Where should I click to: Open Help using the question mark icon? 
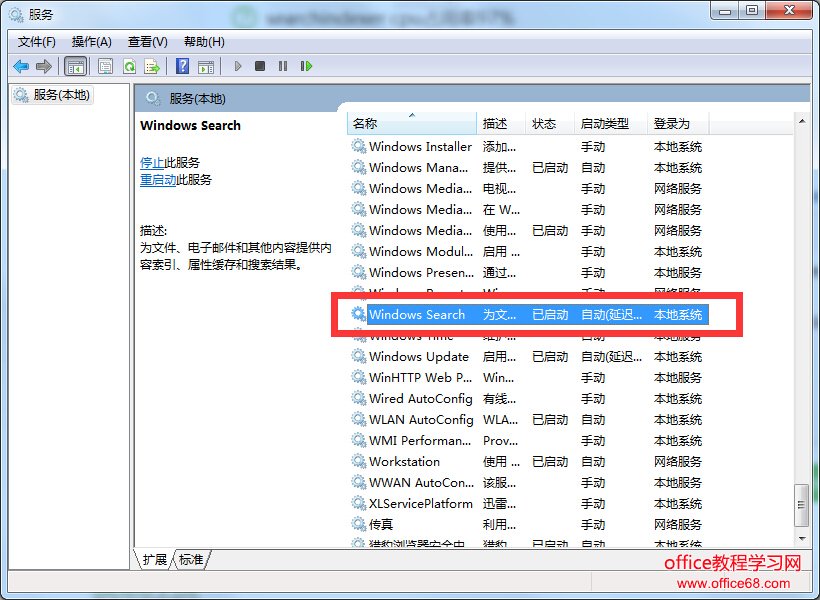point(183,67)
